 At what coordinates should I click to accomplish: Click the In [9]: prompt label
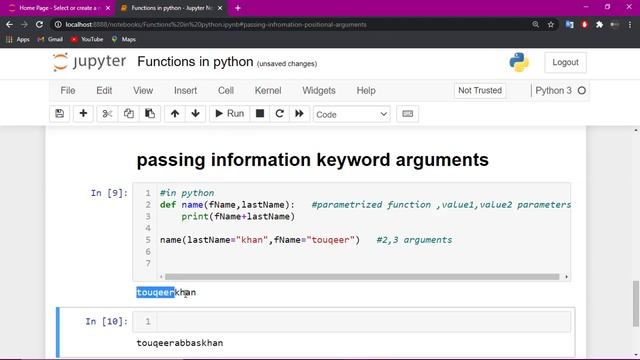[109, 193]
